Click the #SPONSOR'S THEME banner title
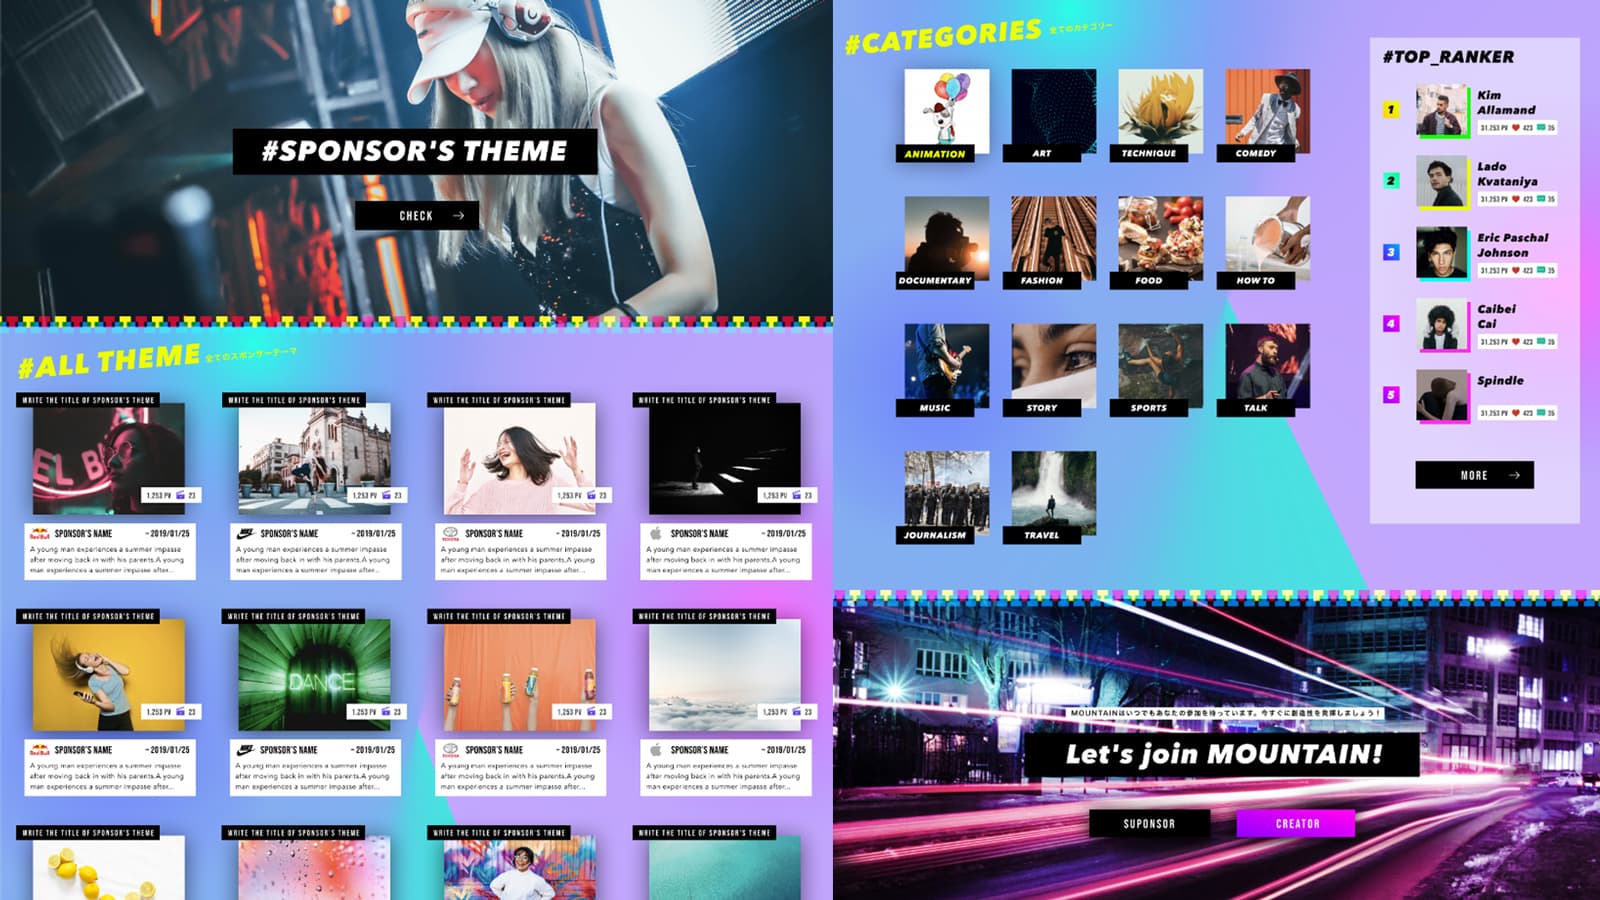1600x900 pixels. pyautogui.click(x=415, y=151)
